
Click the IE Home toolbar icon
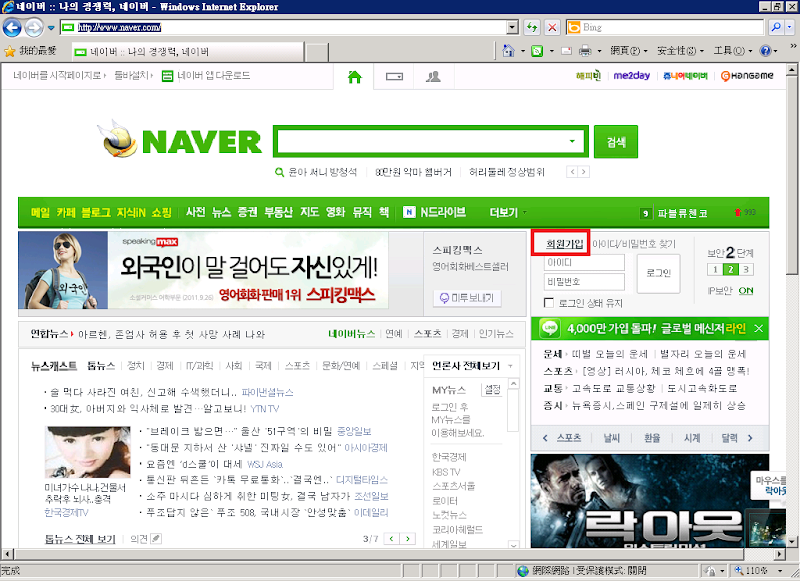[x=509, y=50]
